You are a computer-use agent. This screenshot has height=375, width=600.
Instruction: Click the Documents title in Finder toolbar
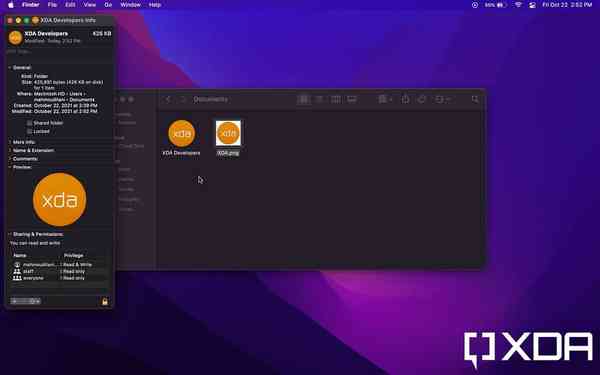pos(211,99)
